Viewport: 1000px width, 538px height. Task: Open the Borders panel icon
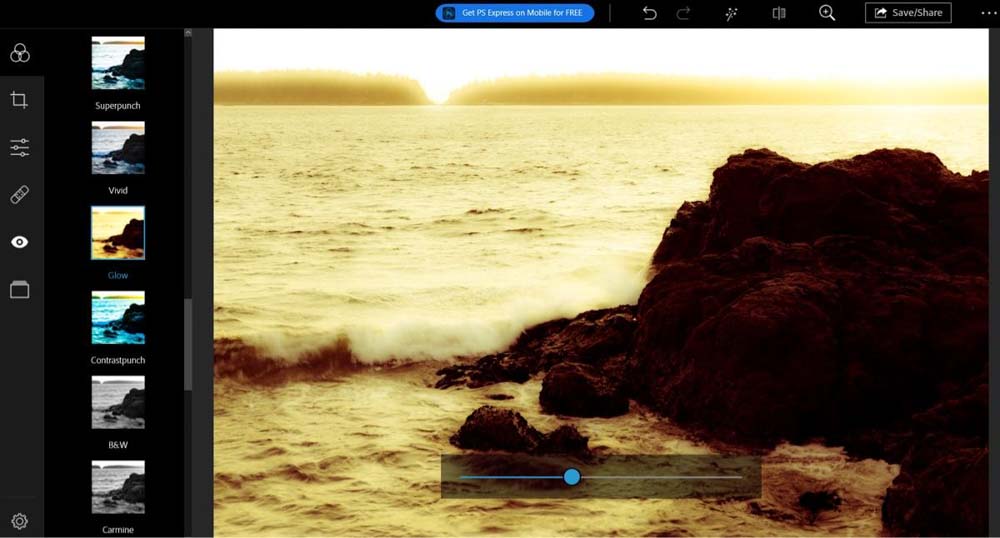20,289
